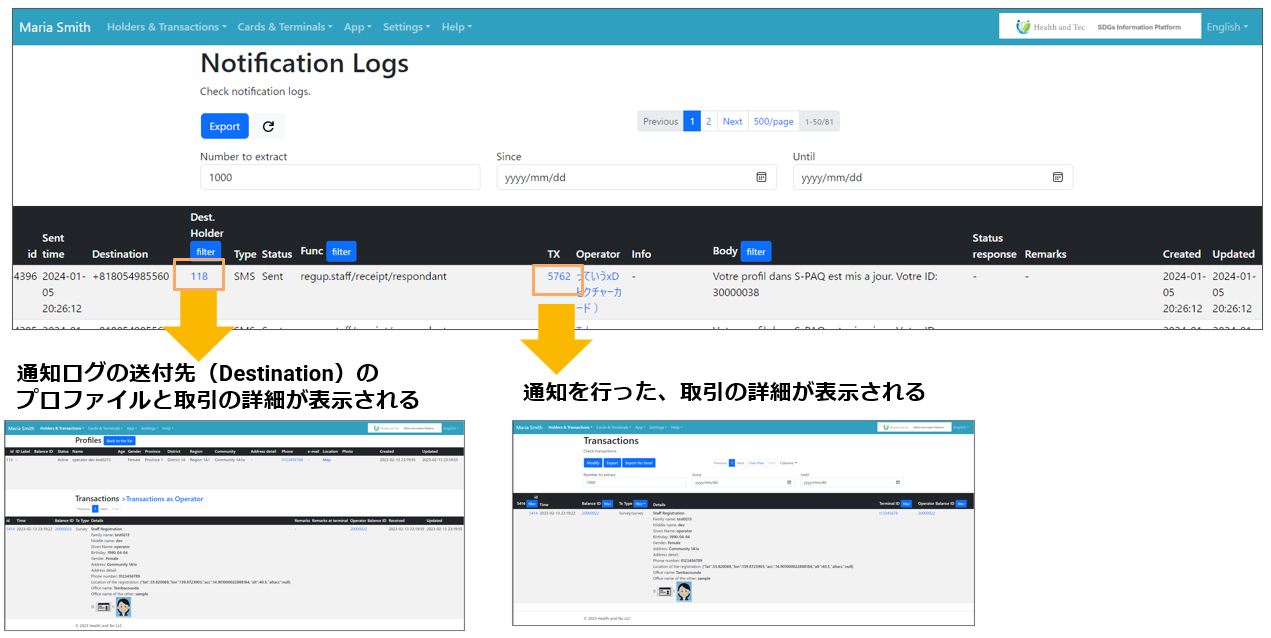This screenshot has height=638, width=1271.
Task: Open Holders & Transactions menu
Action: pyautogui.click(x=166, y=27)
